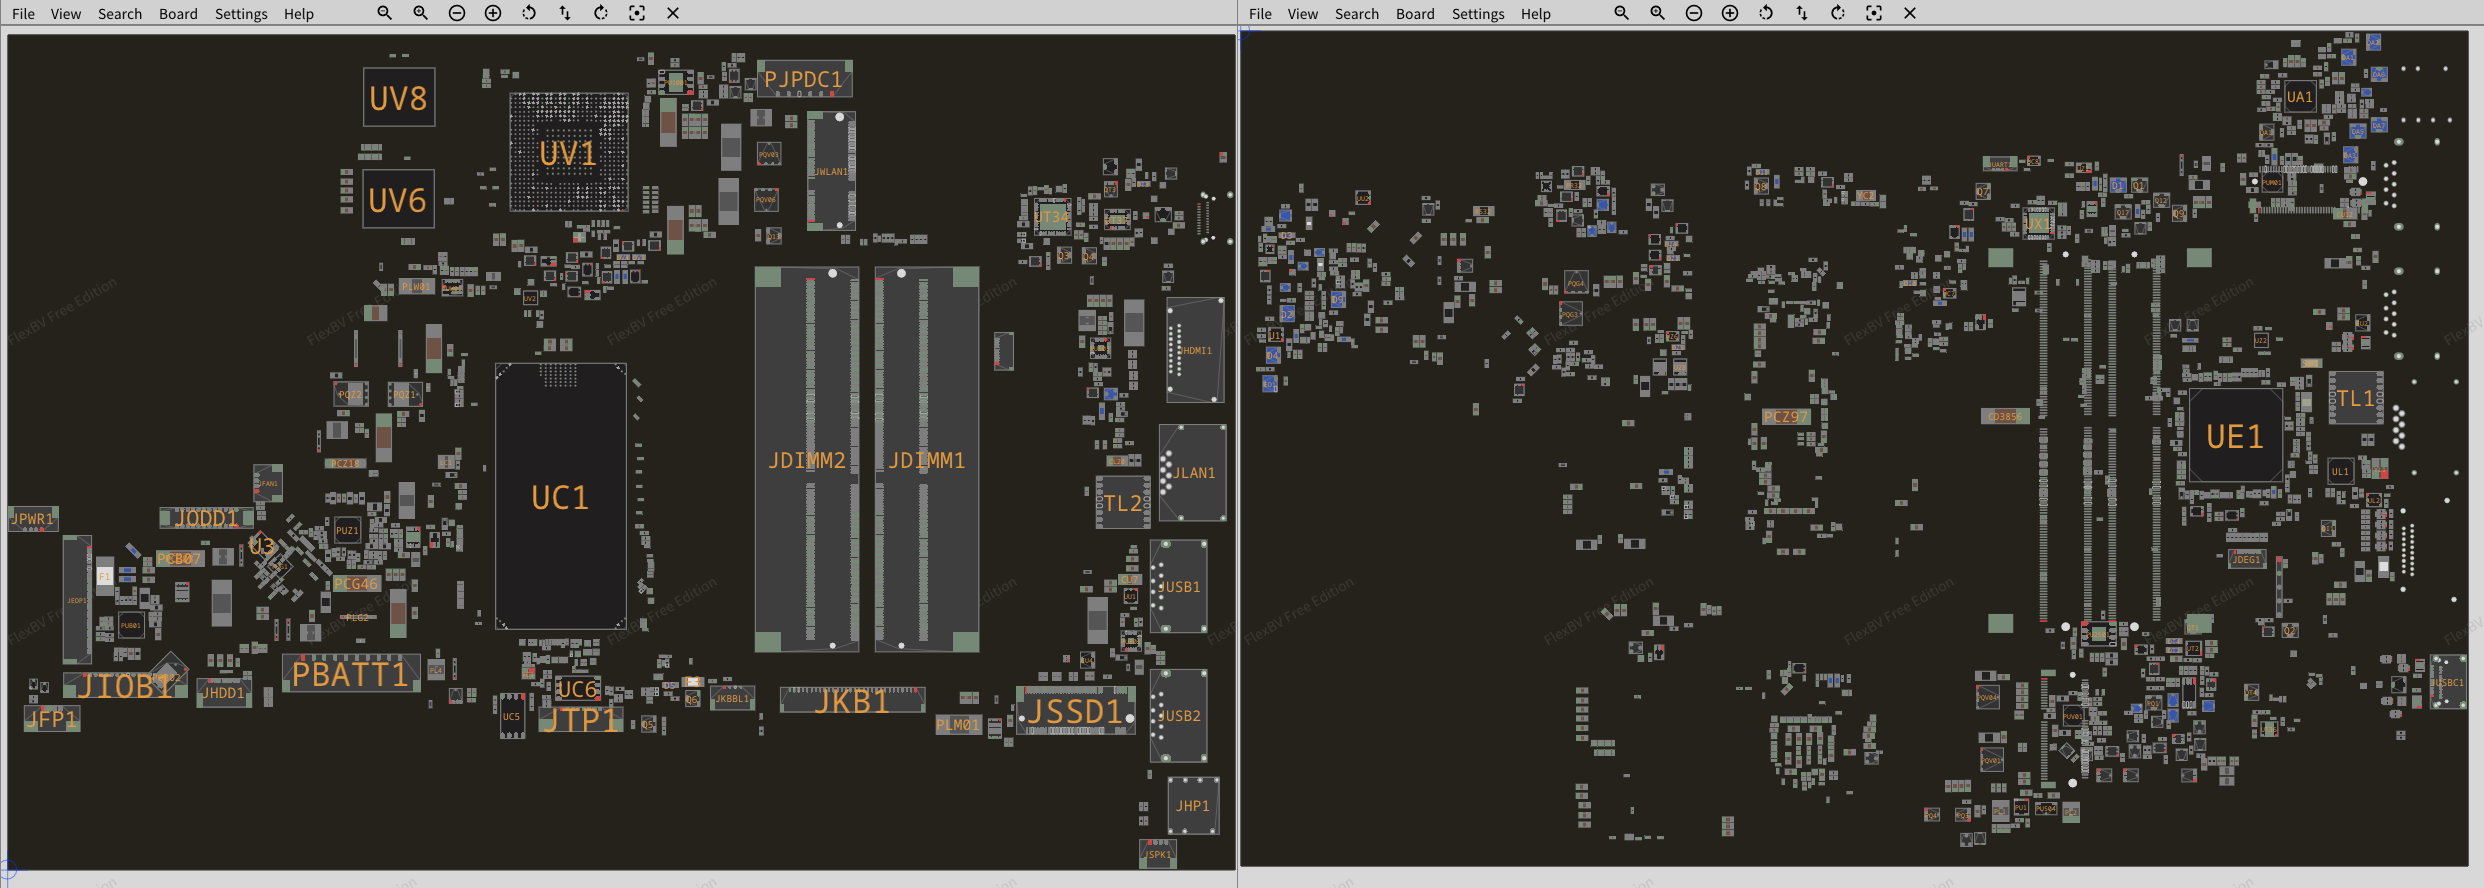Image resolution: width=2484 pixels, height=888 pixels.
Task: Open the Board menu in left window
Action: pos(178,14)
